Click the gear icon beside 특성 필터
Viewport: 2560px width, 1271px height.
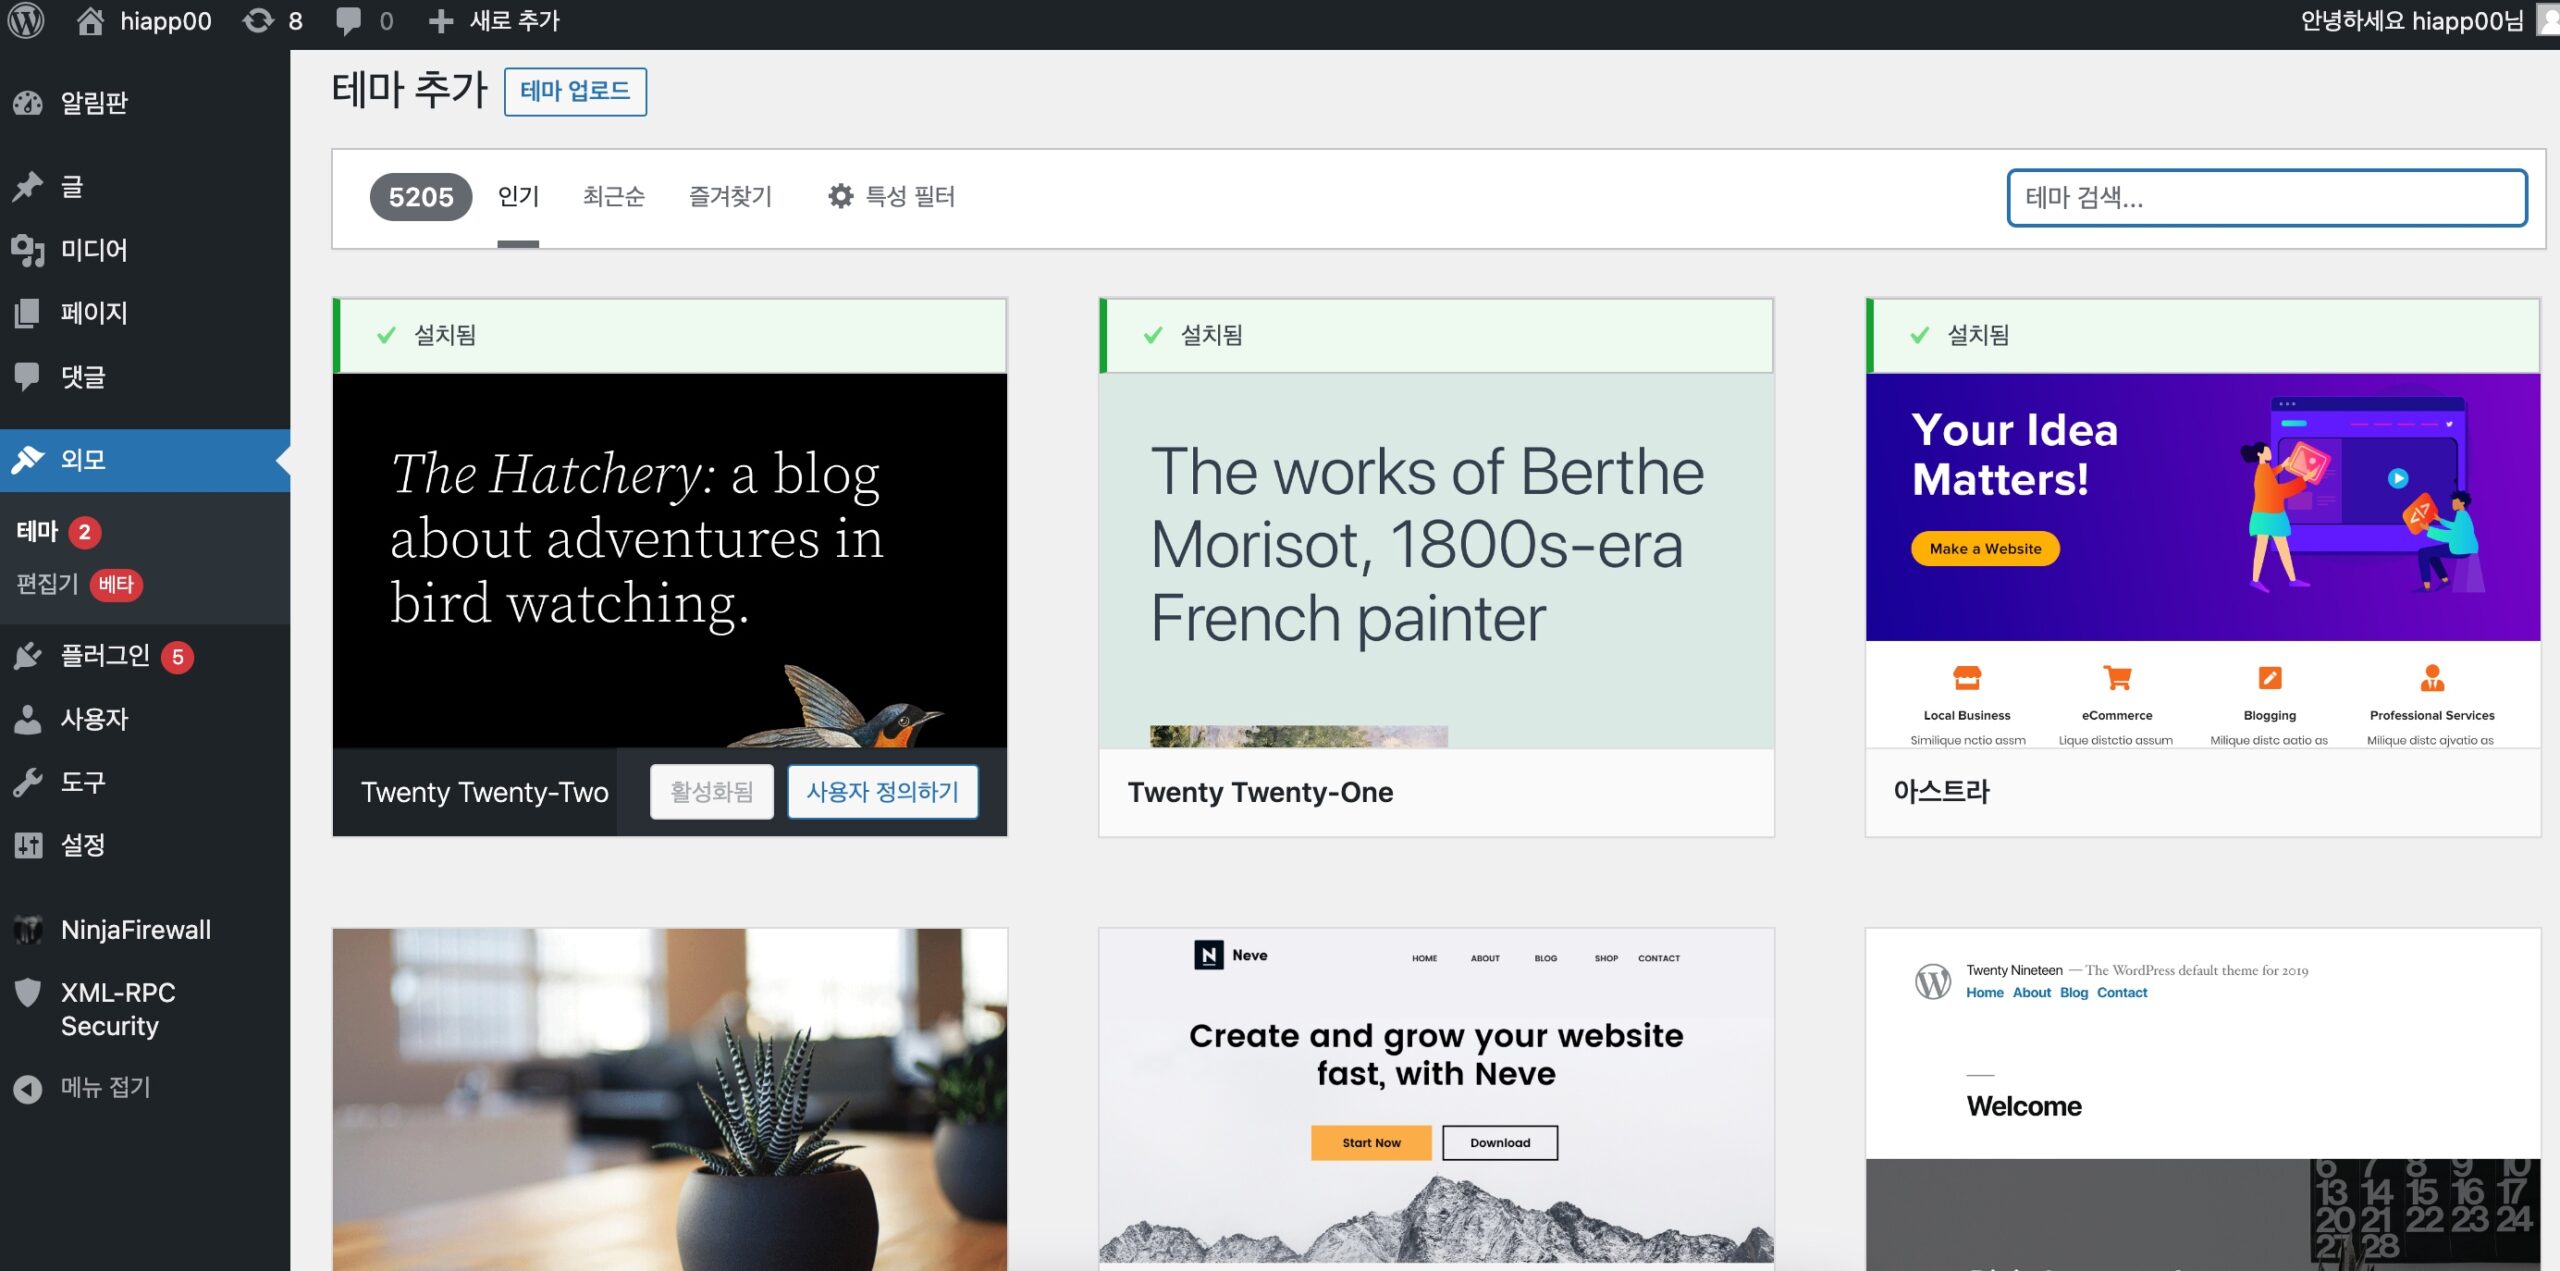click(x=841, y=196)
